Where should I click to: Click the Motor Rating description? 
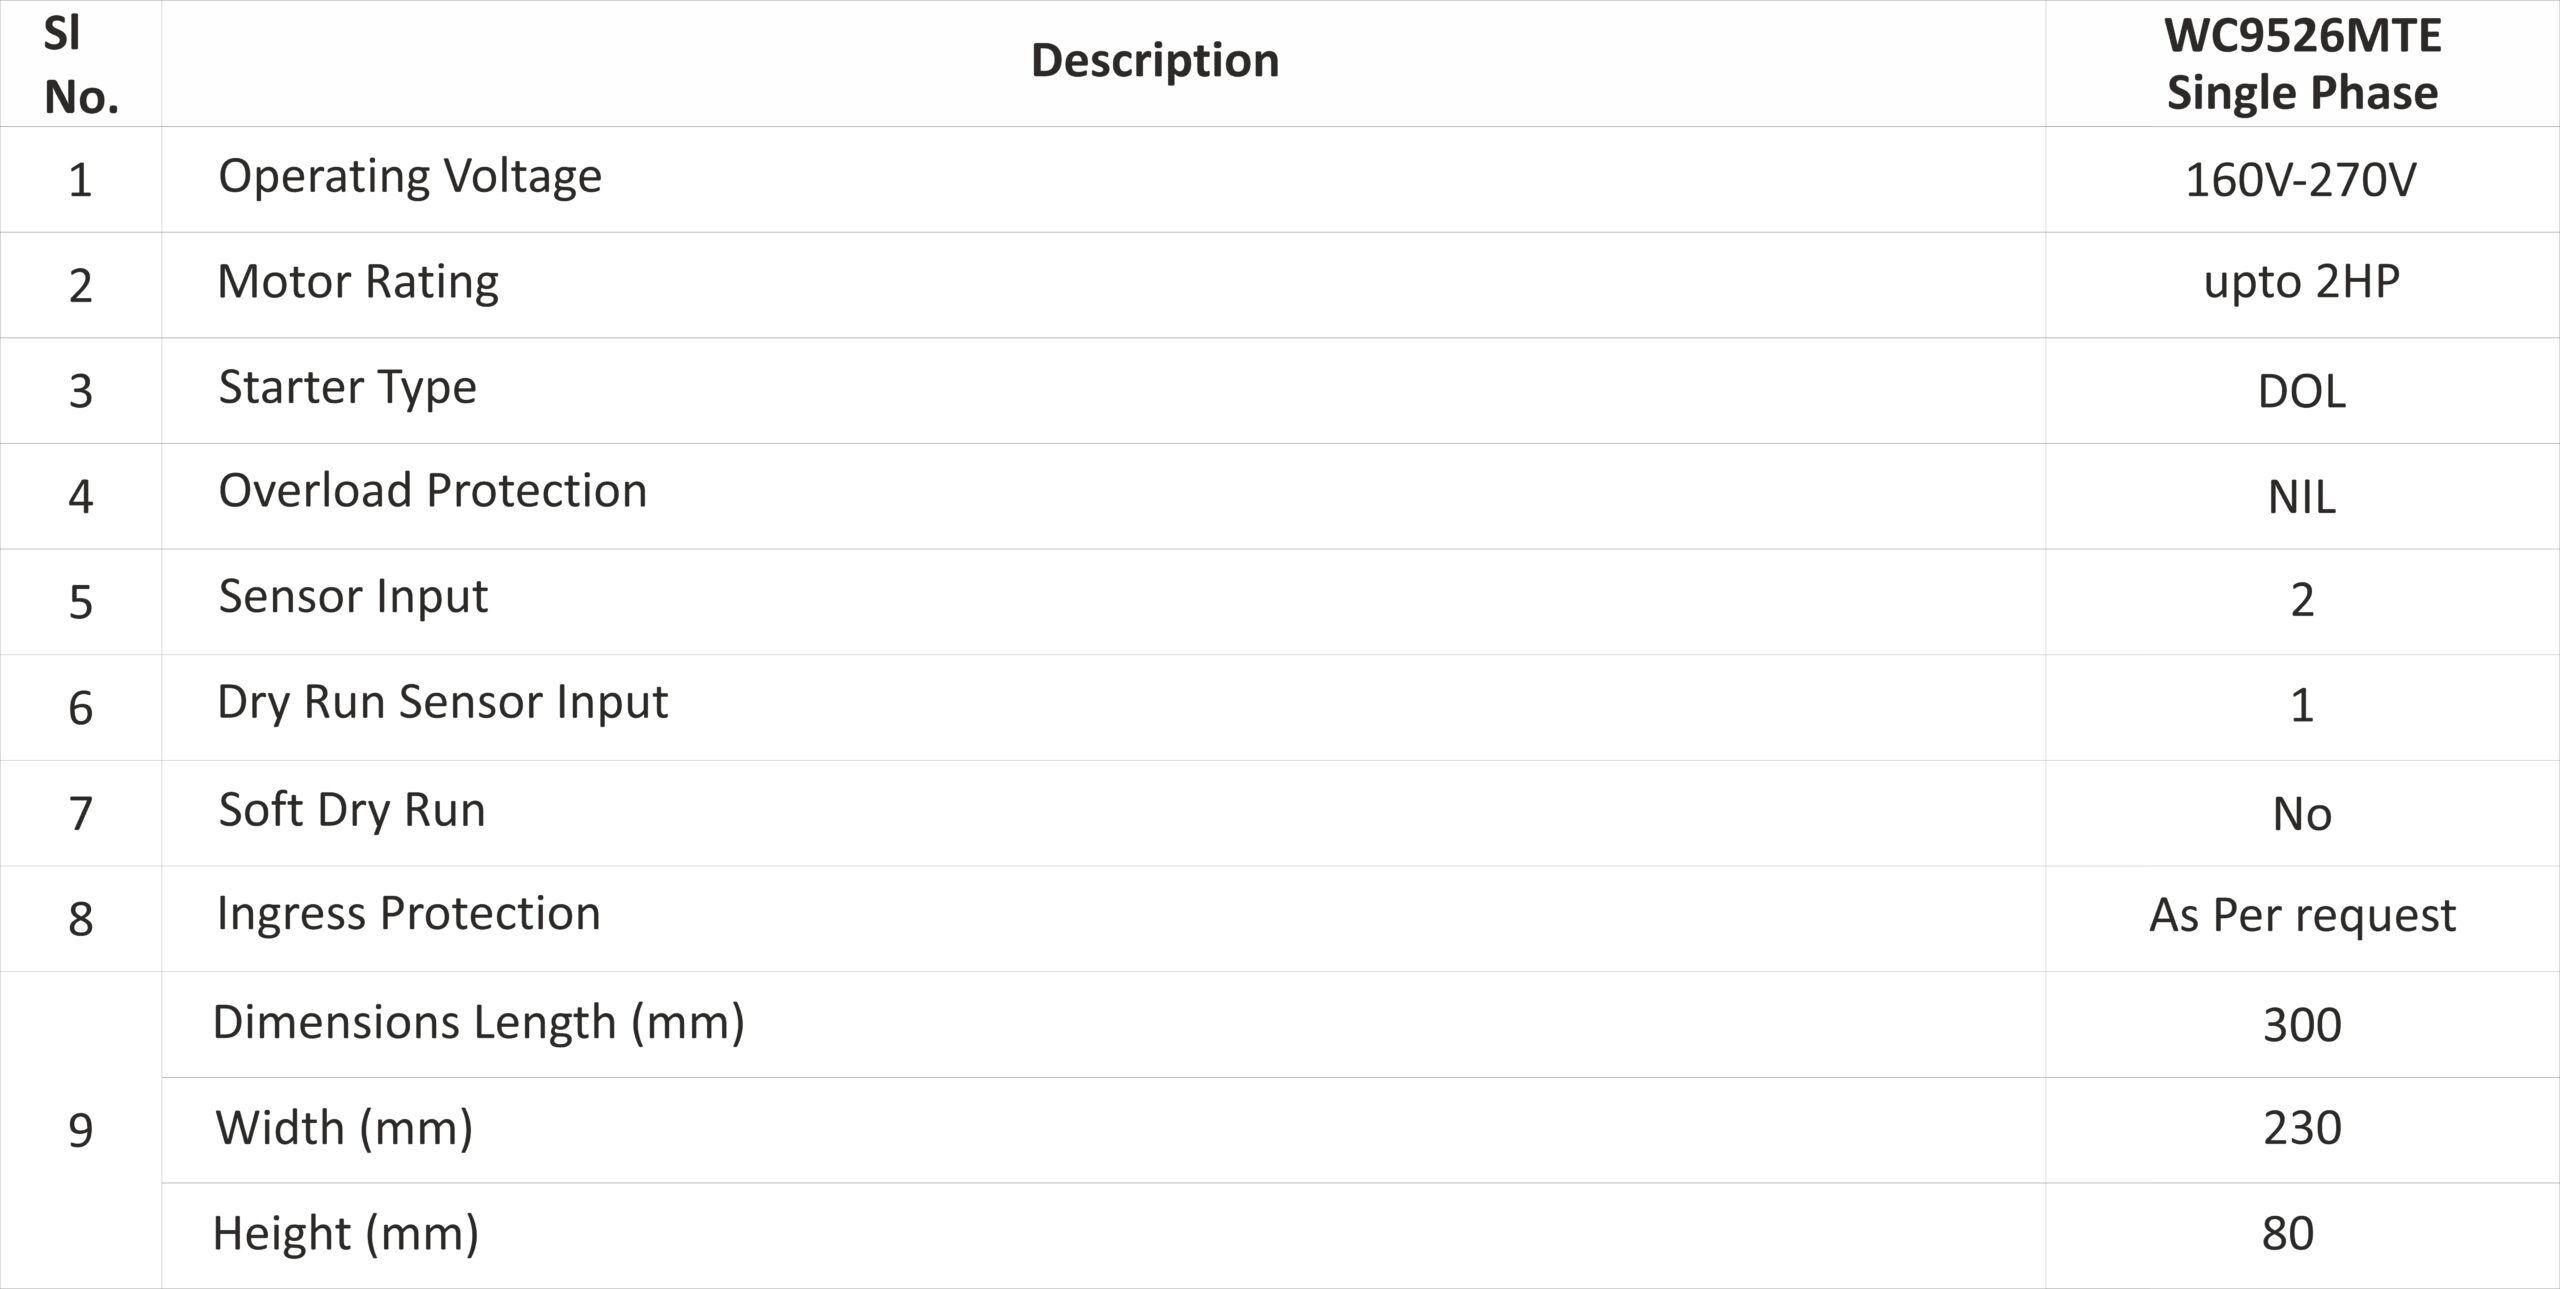358,282
